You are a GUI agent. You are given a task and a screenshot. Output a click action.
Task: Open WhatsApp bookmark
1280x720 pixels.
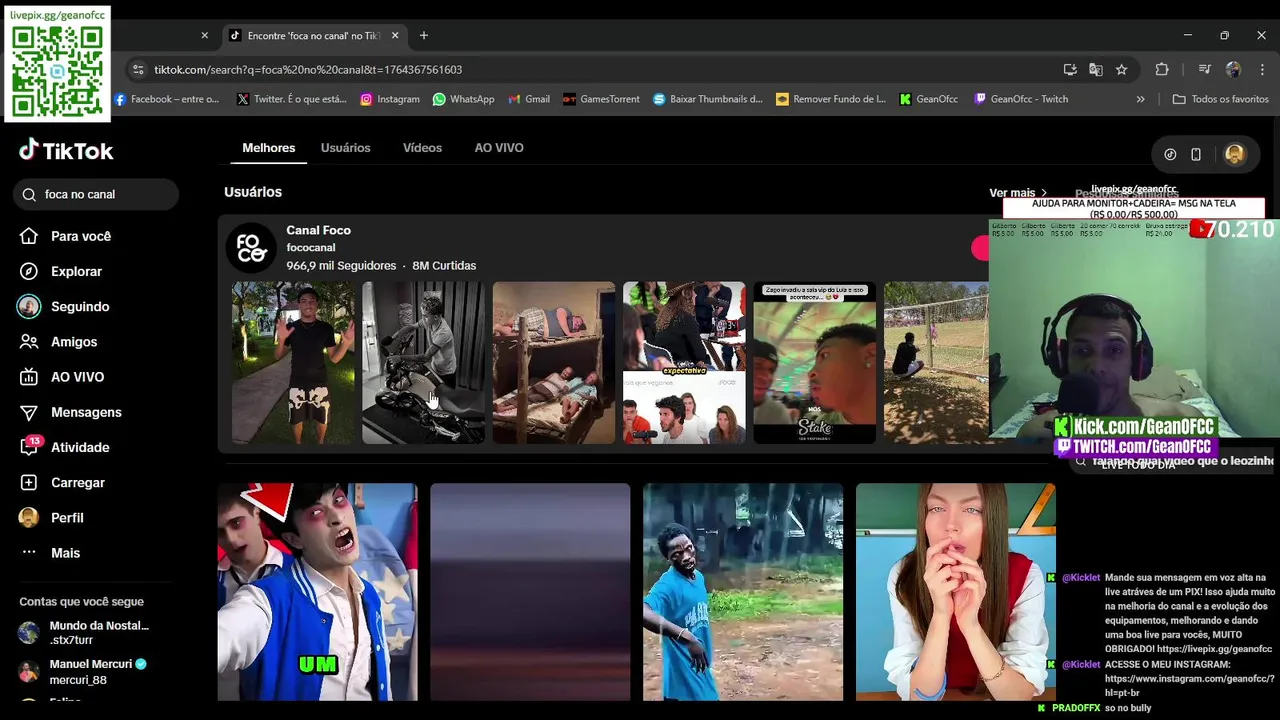click(x=463, y=99)
